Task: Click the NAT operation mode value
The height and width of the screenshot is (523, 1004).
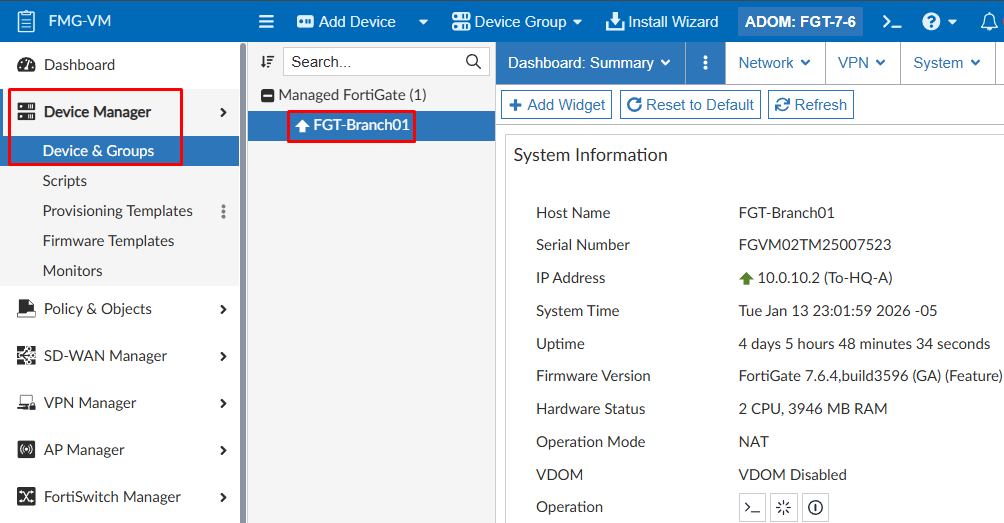Action: coord(753,442)
